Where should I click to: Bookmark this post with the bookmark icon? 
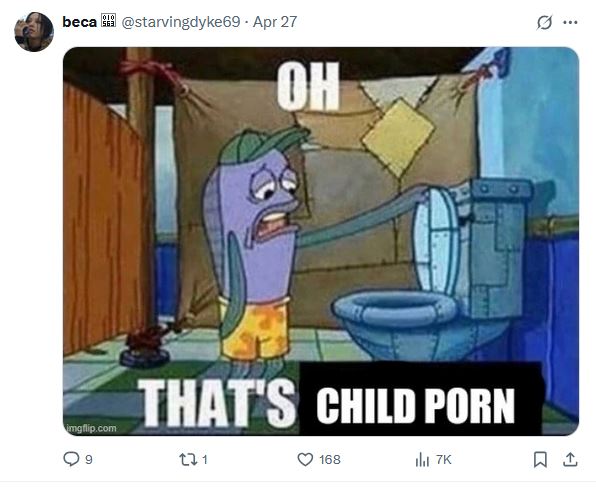point(541,459)
